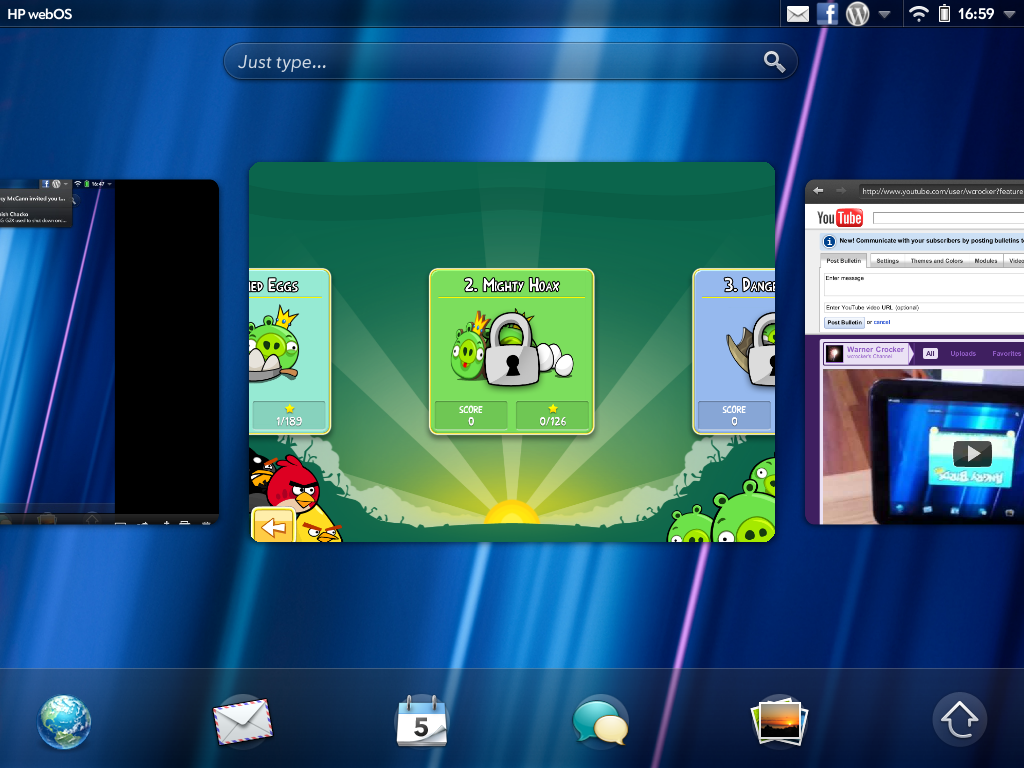
Task: Play the YouTube video in browser card
Action: pyautogui.click(x=972, y=453)
